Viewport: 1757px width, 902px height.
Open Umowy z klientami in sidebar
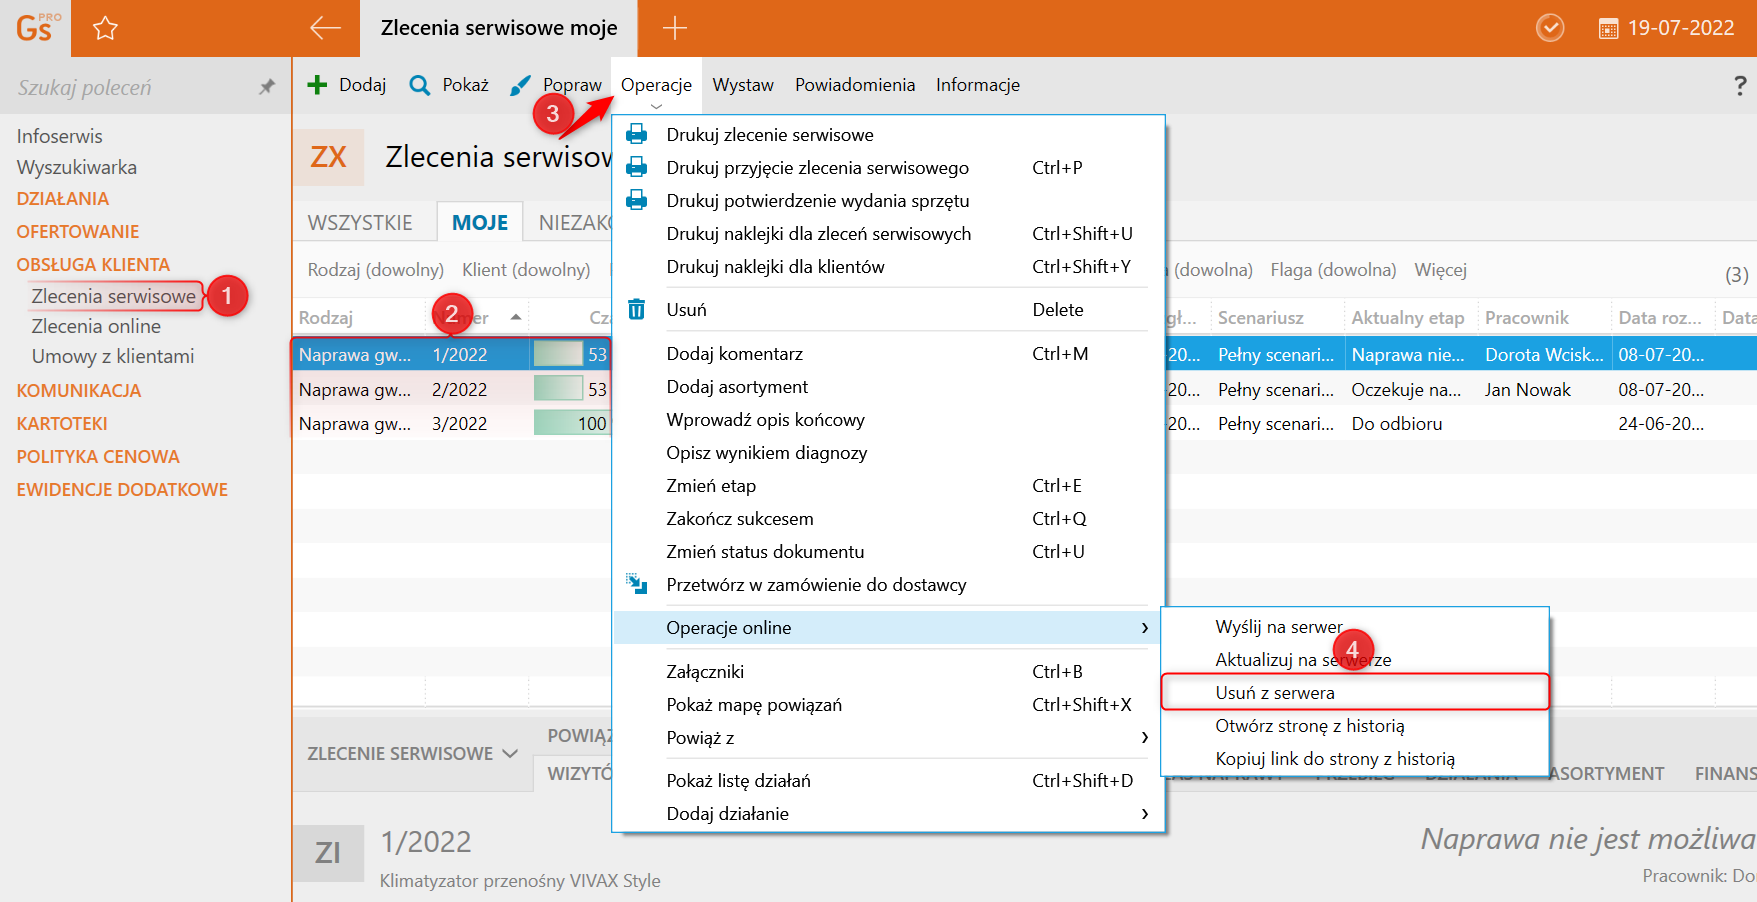pyautogui.click(x=113, y=357)
